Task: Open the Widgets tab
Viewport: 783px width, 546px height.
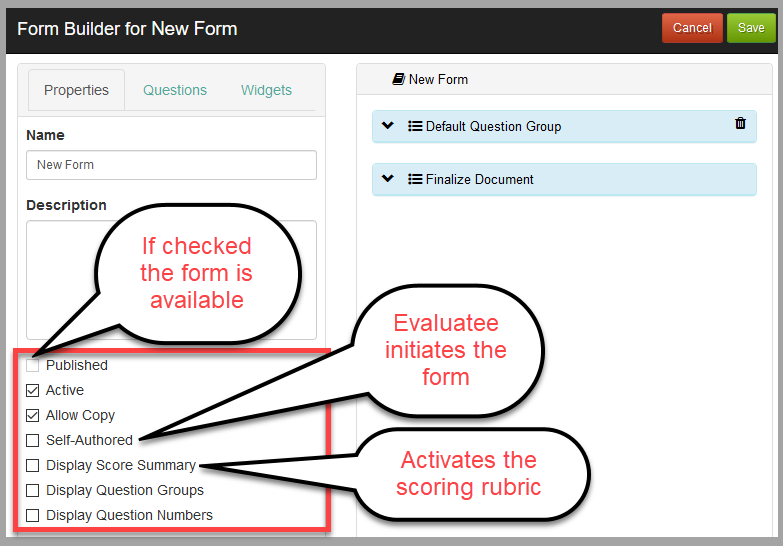Action: click(266, 90)
